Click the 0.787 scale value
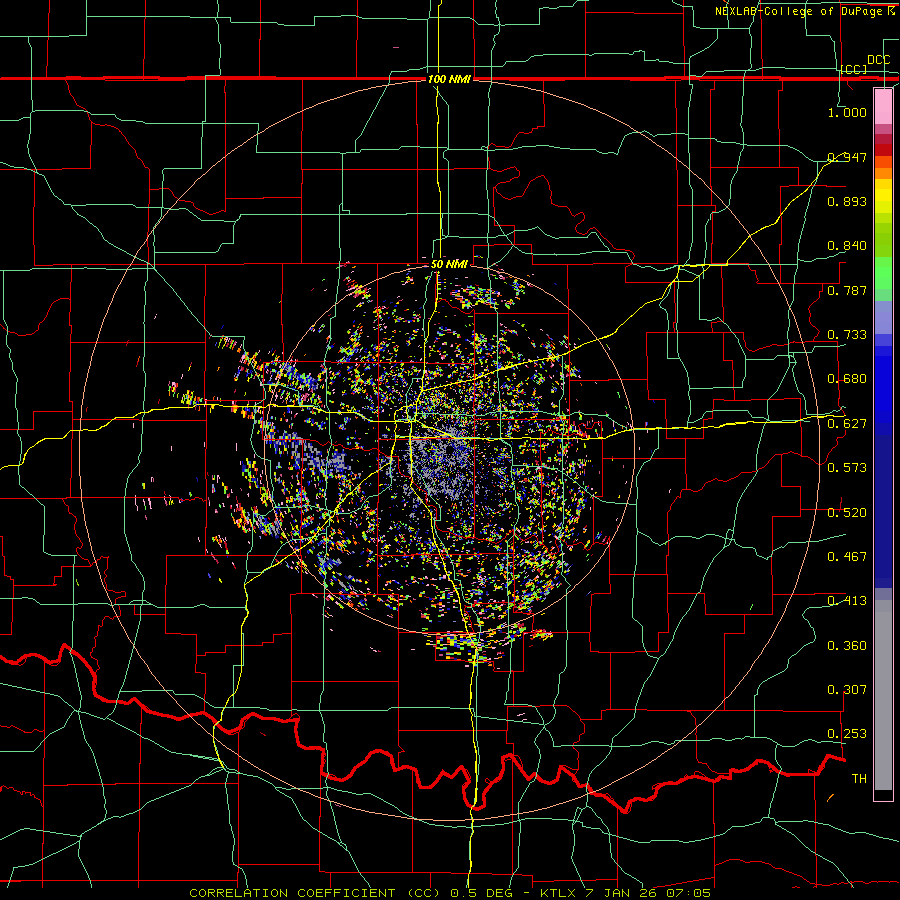This screenshot has height=900, width=900. pyautogui.click(x=847, y=290)
